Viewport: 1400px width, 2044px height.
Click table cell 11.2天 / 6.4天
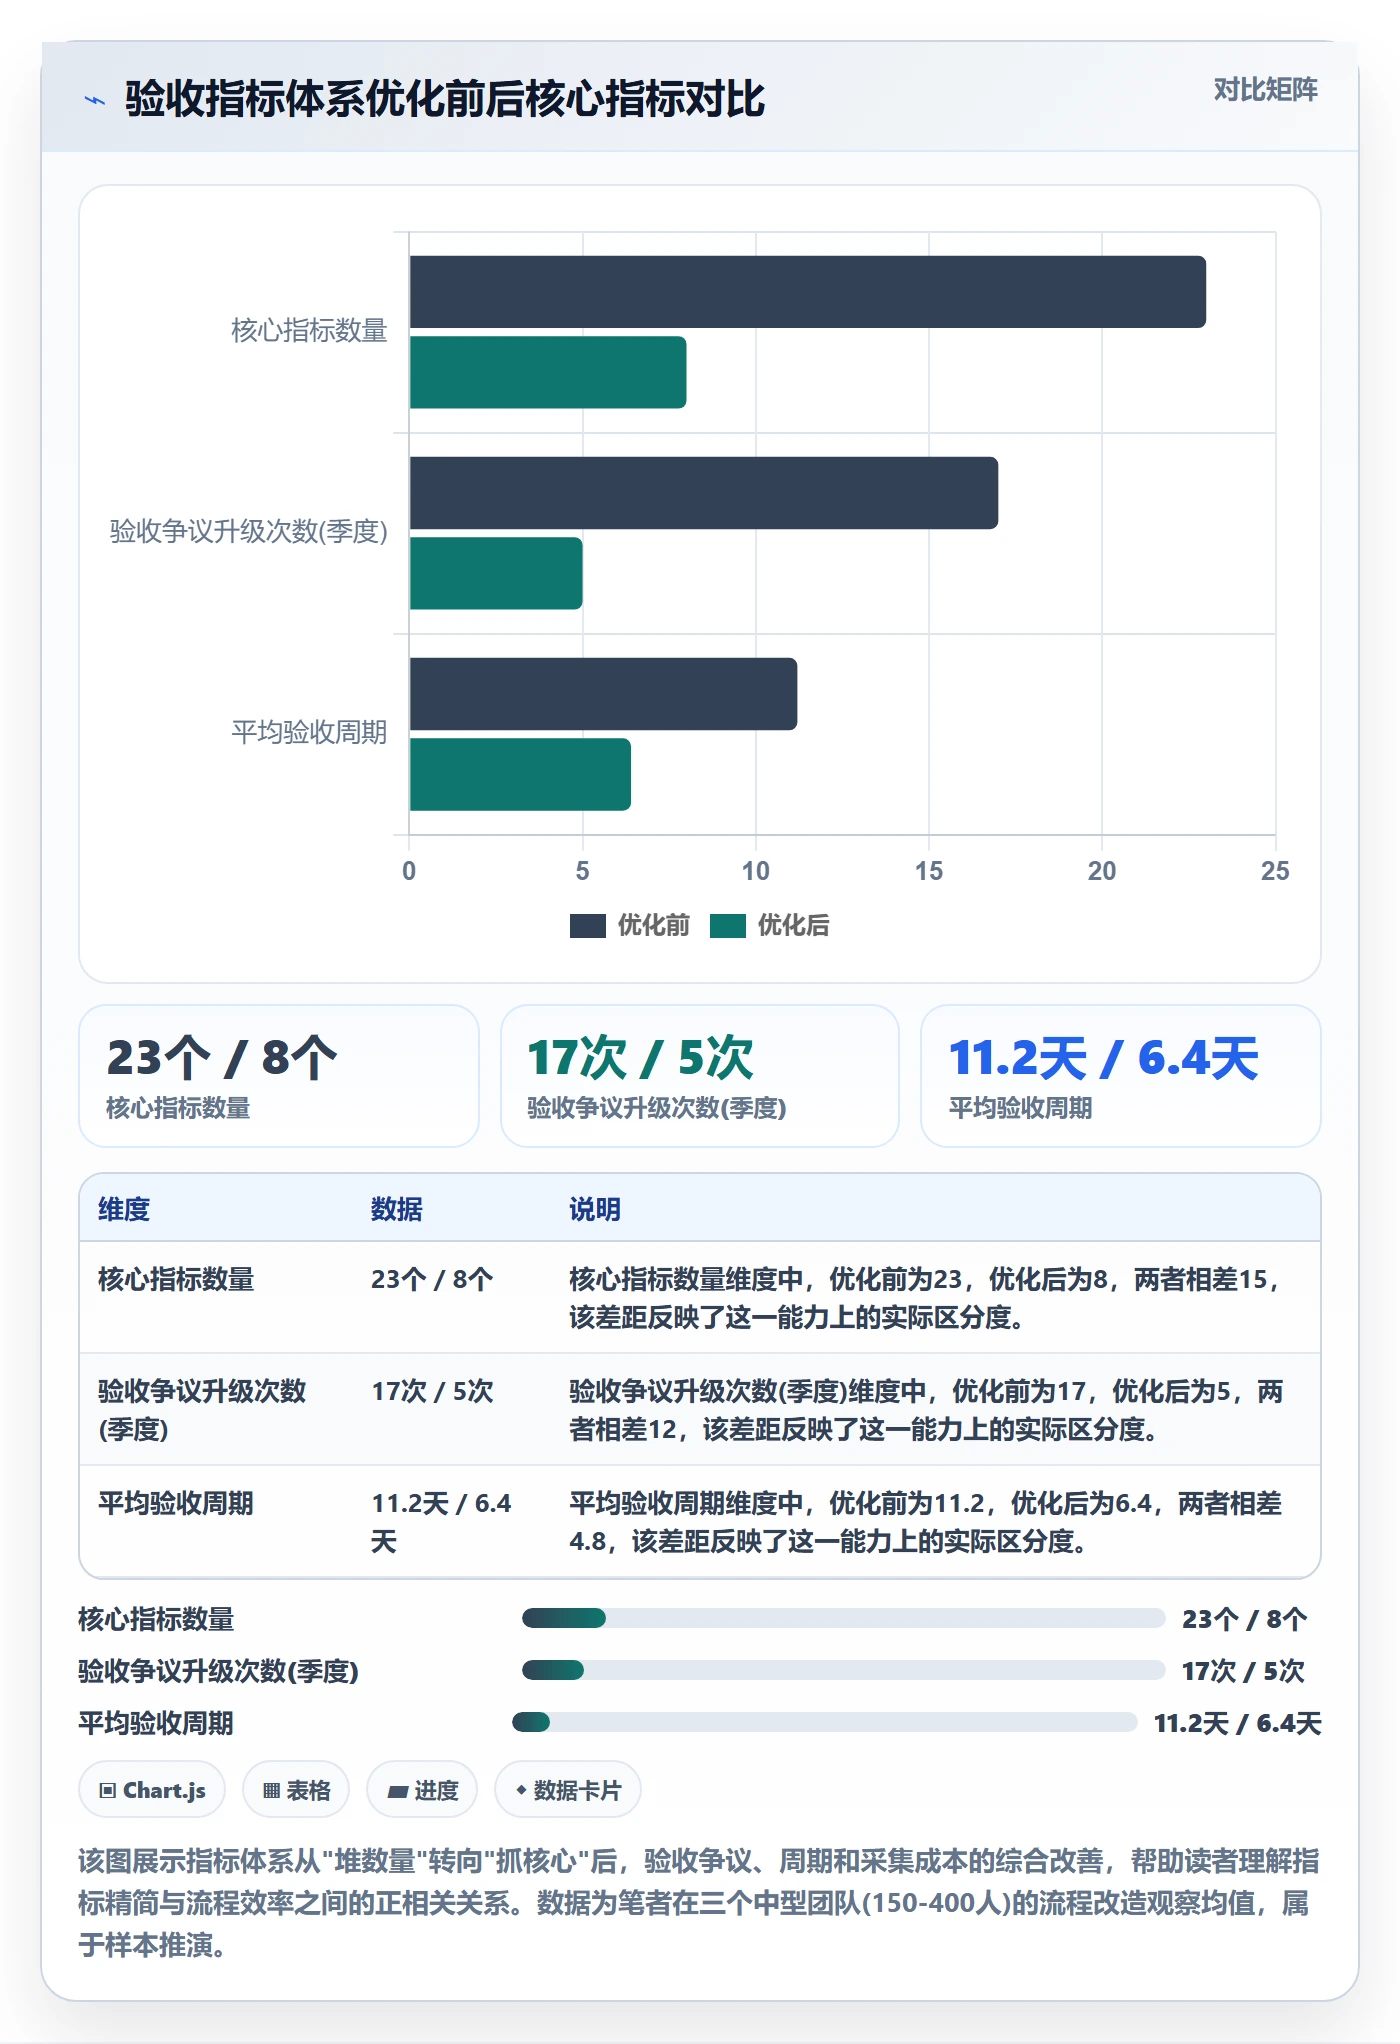coord(441,1522)
